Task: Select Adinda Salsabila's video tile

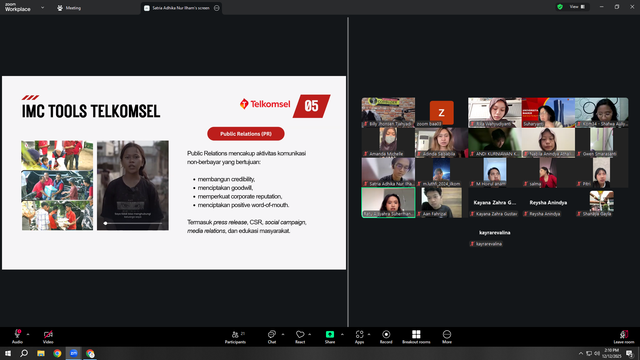Action: [442, 142]
